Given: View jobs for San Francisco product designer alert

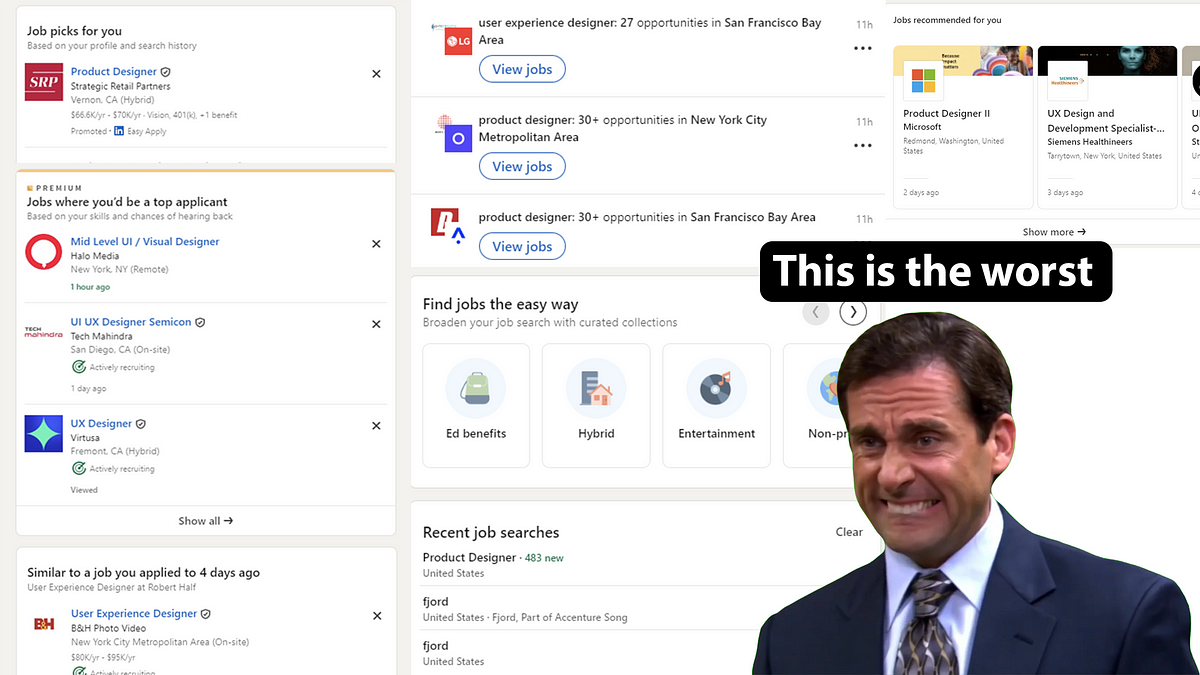Looking at the screenshot, I should coord(522,246).
